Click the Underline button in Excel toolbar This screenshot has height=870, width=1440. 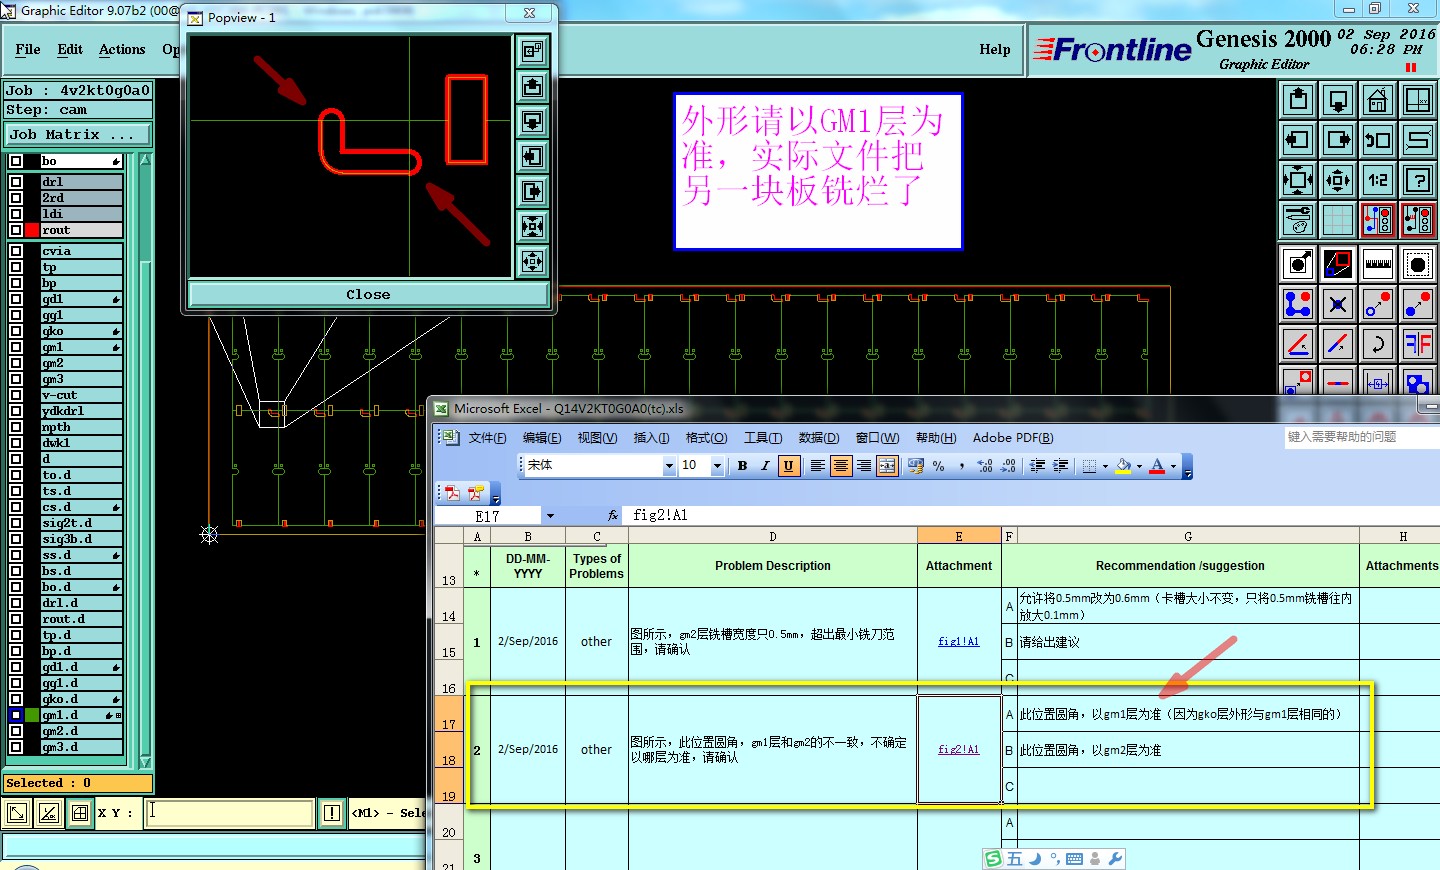[x=788, y=466]
